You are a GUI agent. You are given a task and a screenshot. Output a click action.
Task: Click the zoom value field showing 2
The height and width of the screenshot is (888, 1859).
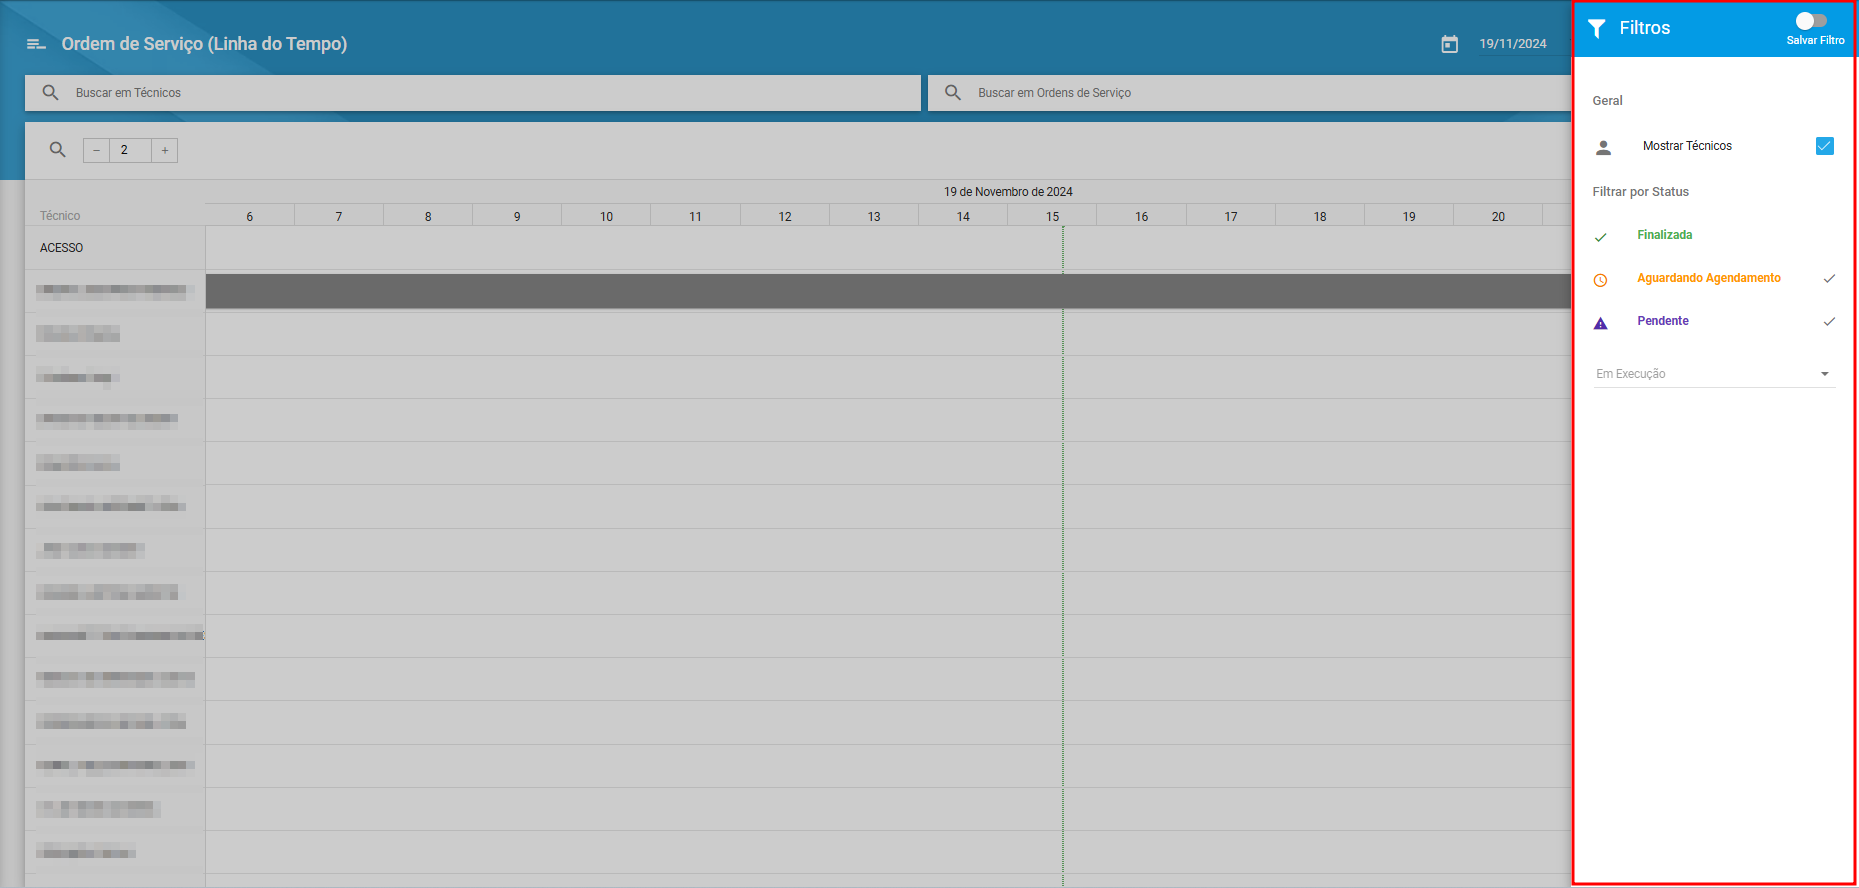tap(130, 150)
